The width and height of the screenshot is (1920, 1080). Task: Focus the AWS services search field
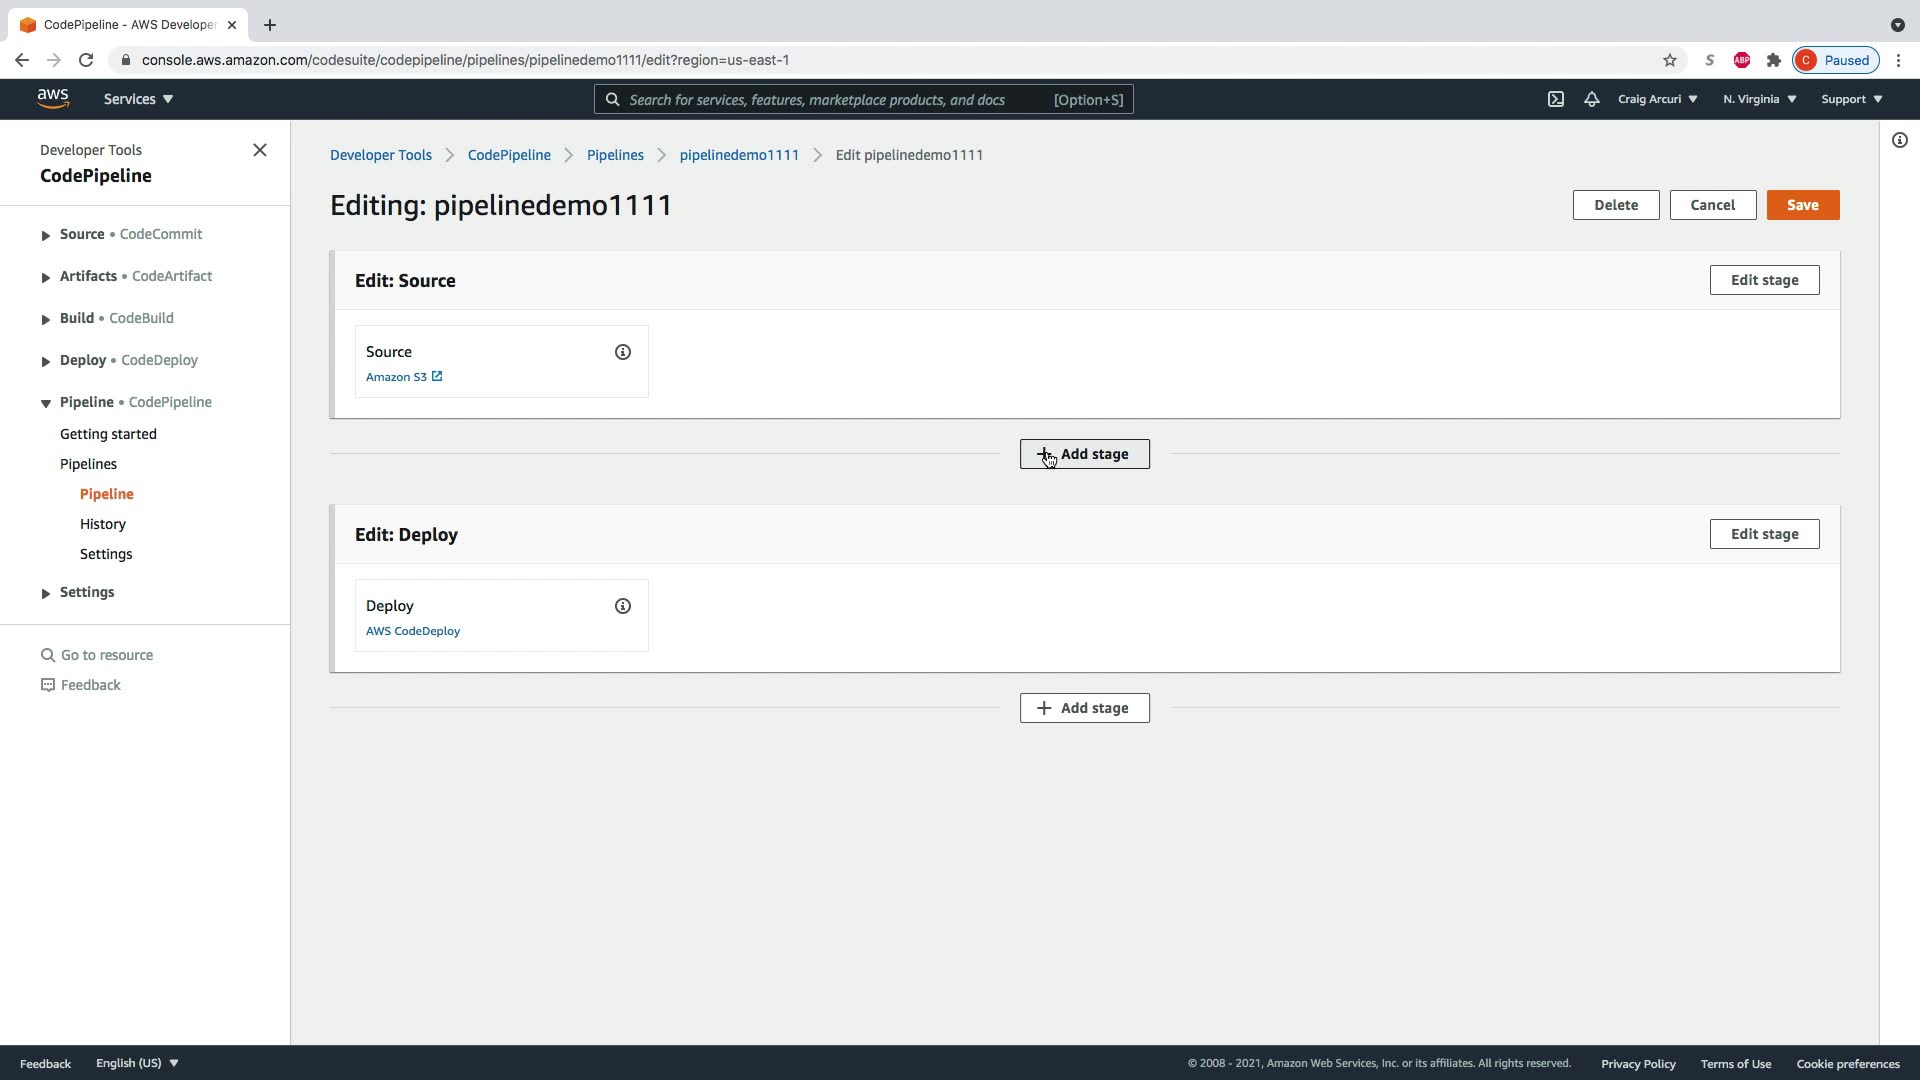click(x=830, y=100)
